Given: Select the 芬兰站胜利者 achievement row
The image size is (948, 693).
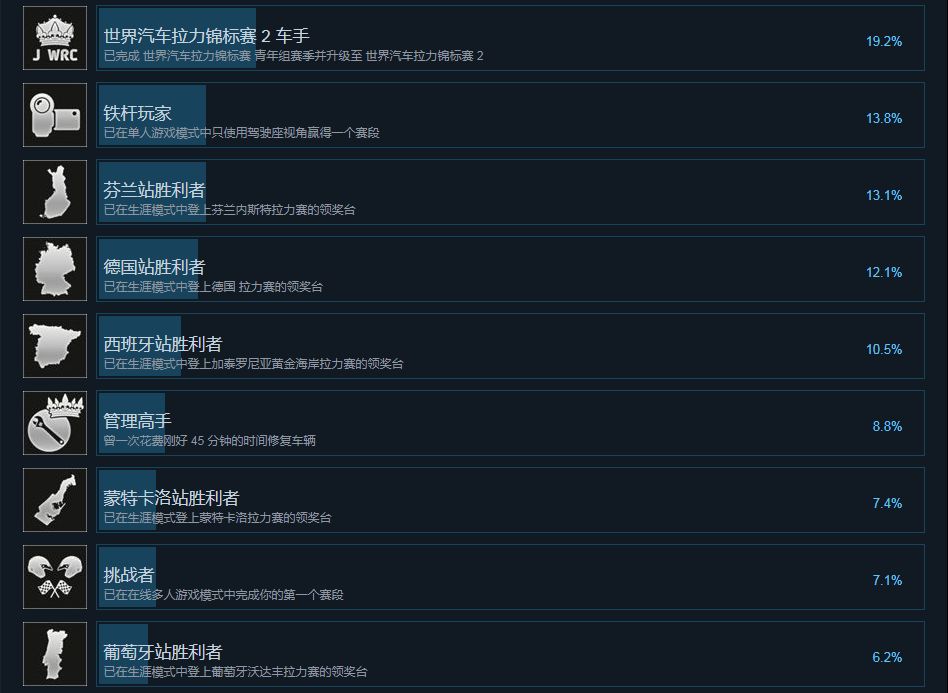Looking at the screenshot, I should (510, 192).
